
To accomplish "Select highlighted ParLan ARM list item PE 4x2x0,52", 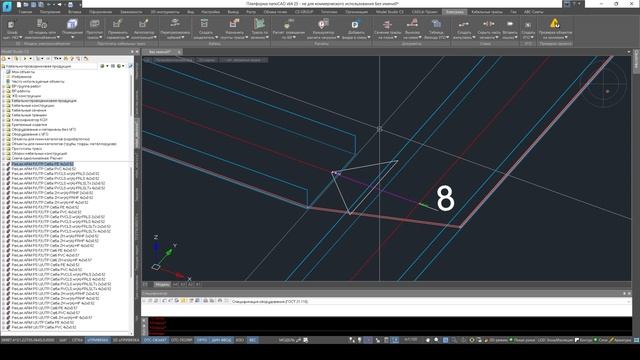I will pos(42,164).
